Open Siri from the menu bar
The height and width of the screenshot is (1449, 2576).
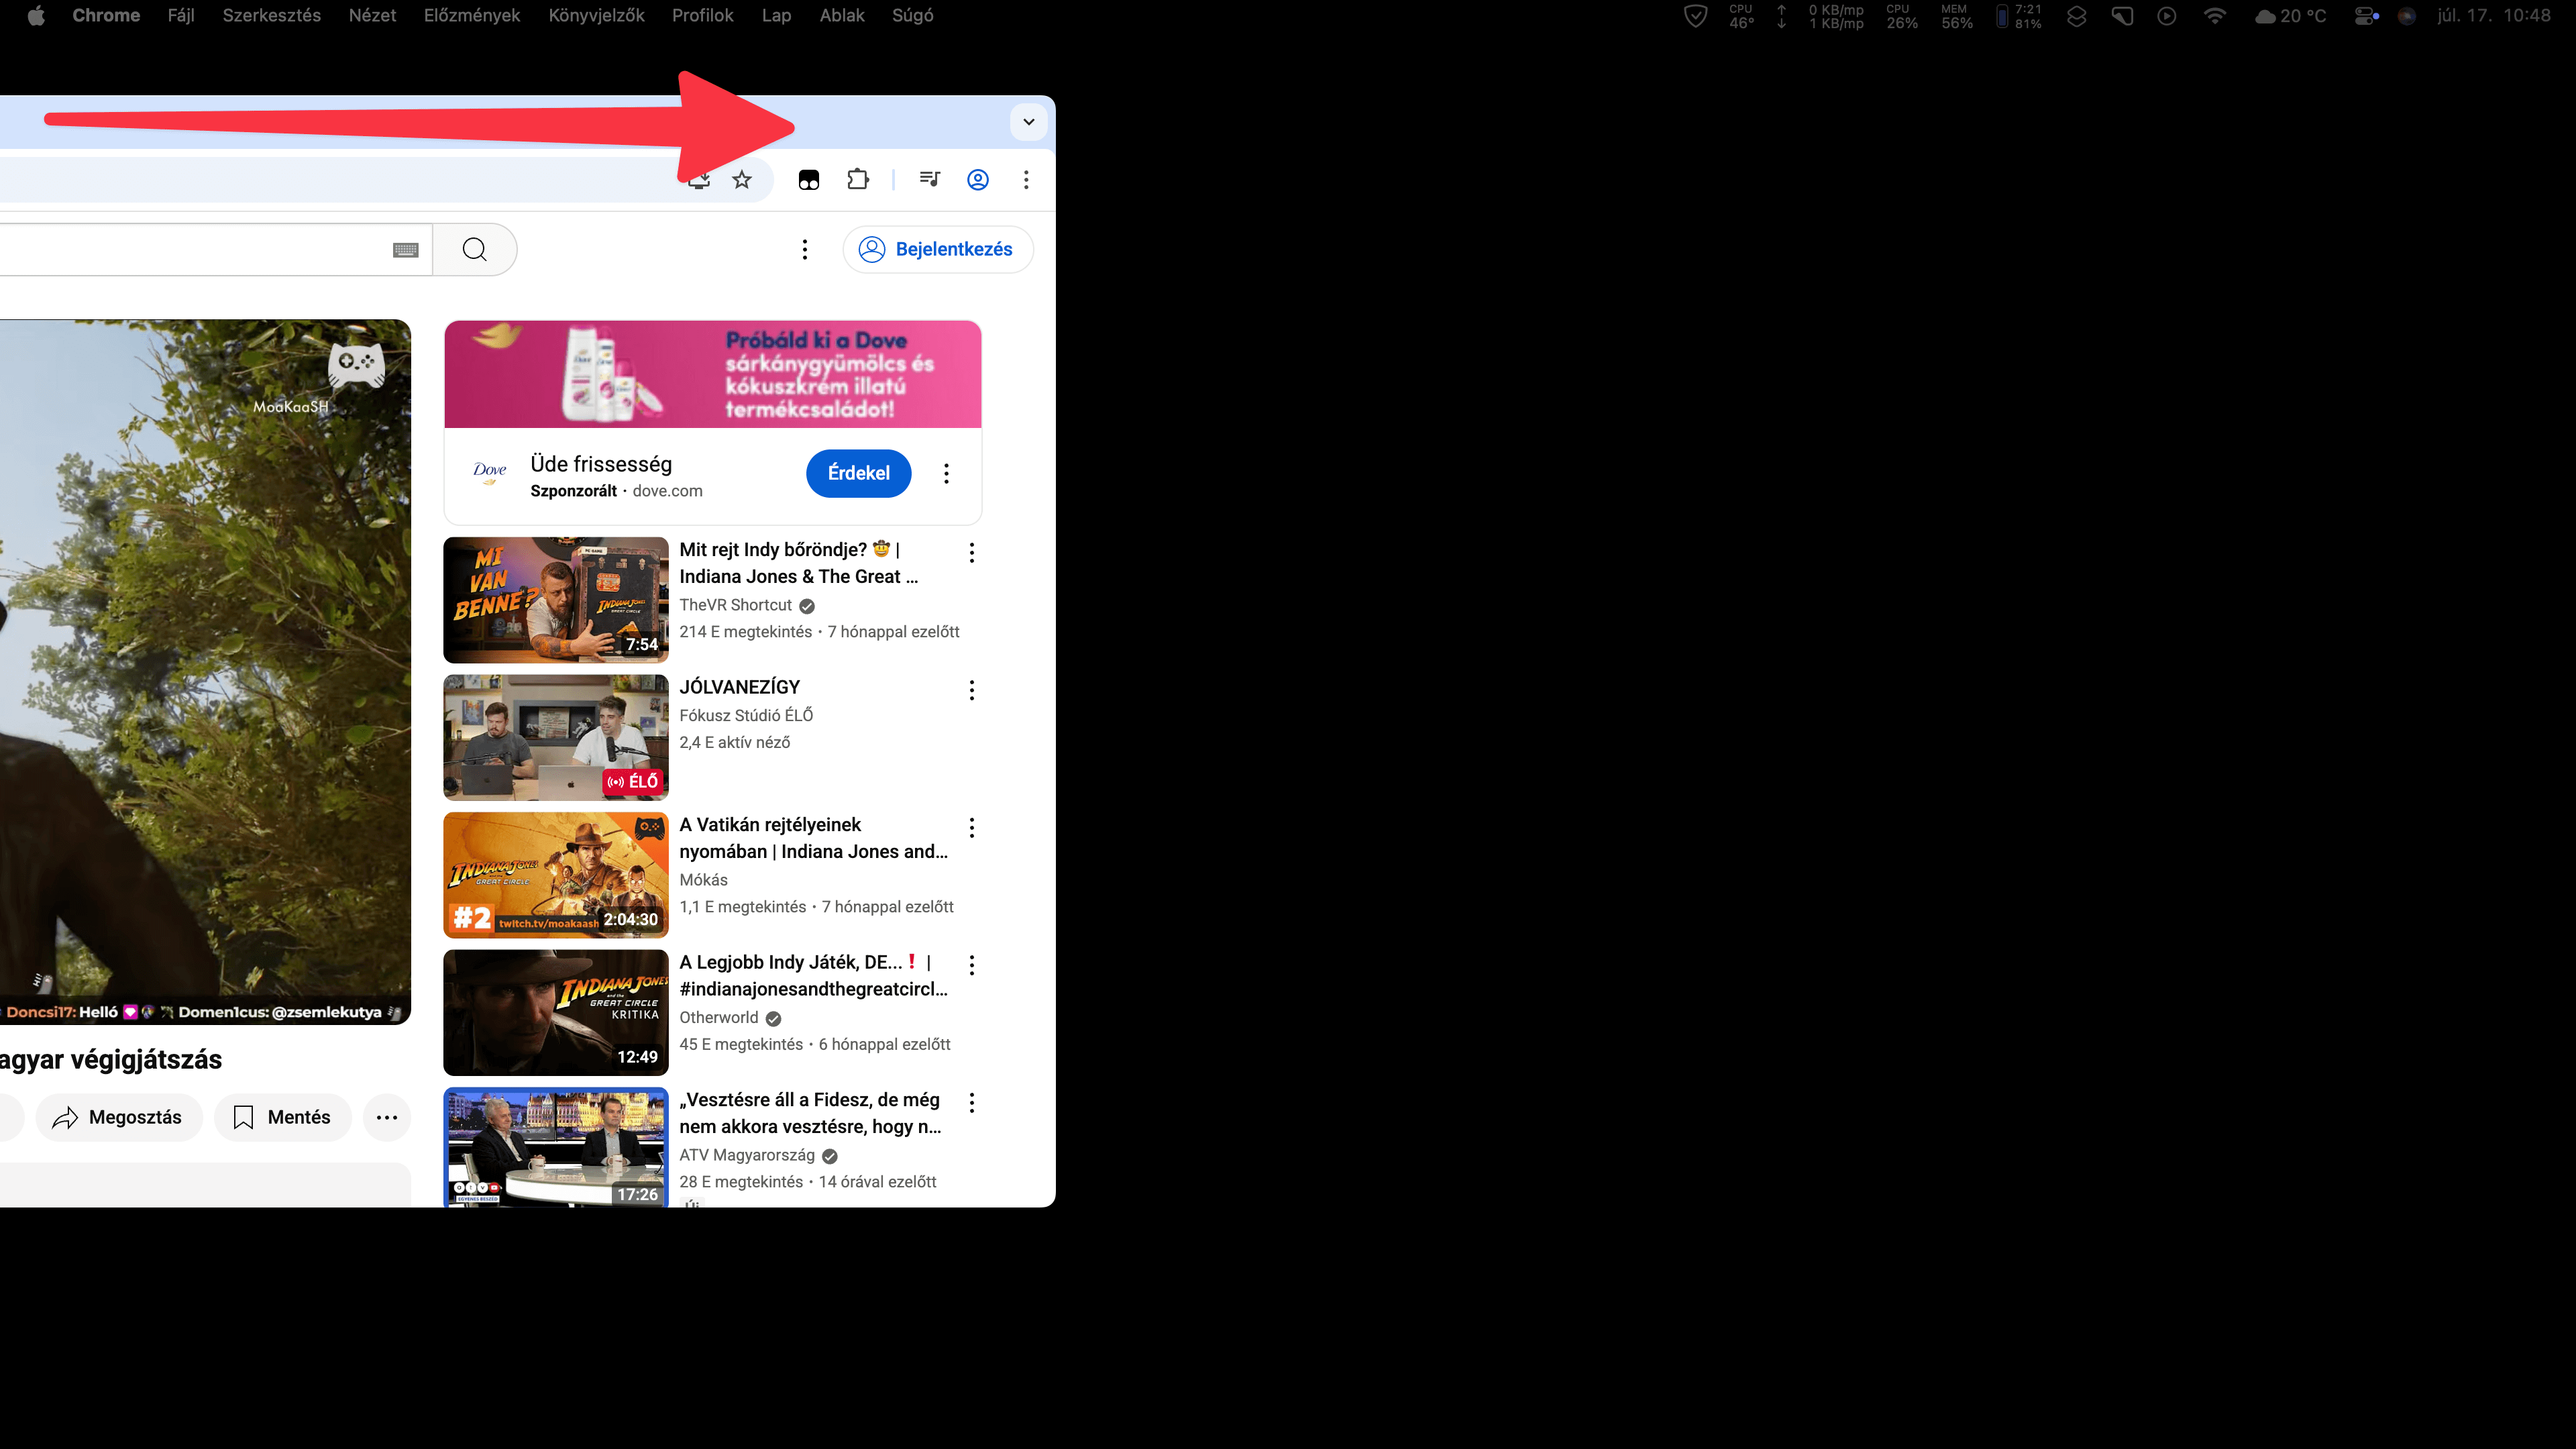(2407, 16)
